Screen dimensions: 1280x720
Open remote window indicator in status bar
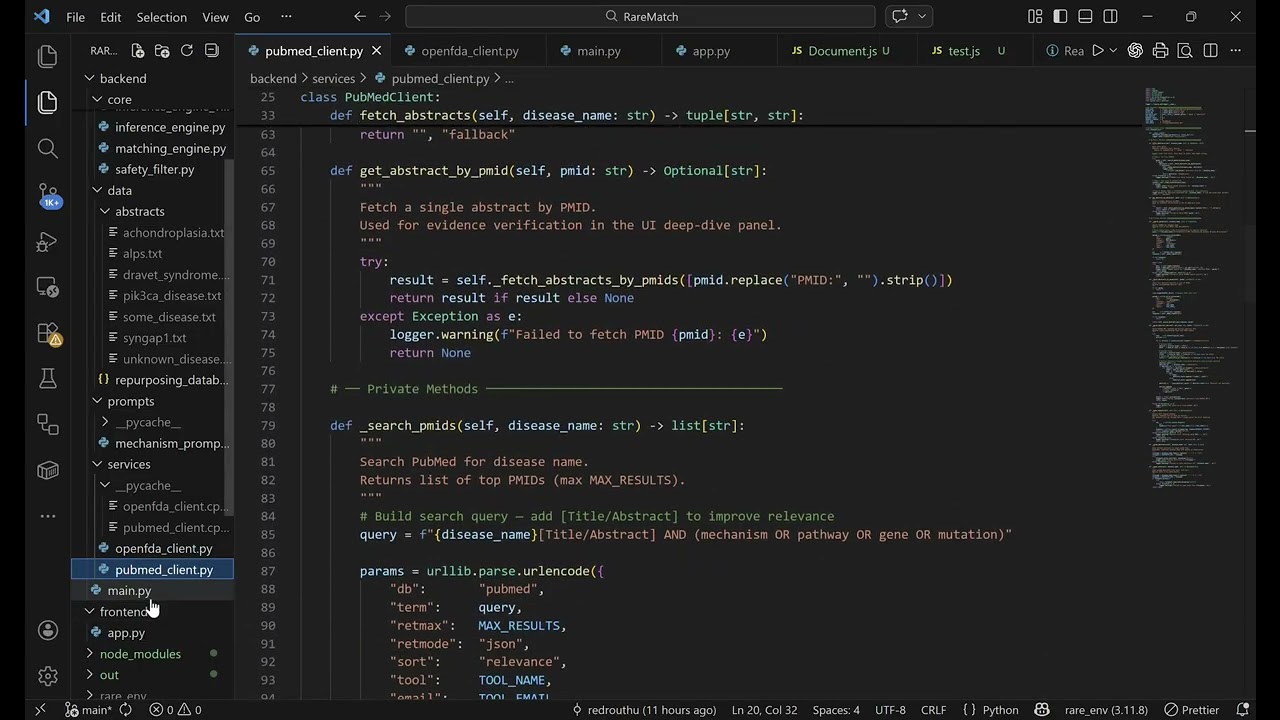pyautogui.click(x=40, y=710)
